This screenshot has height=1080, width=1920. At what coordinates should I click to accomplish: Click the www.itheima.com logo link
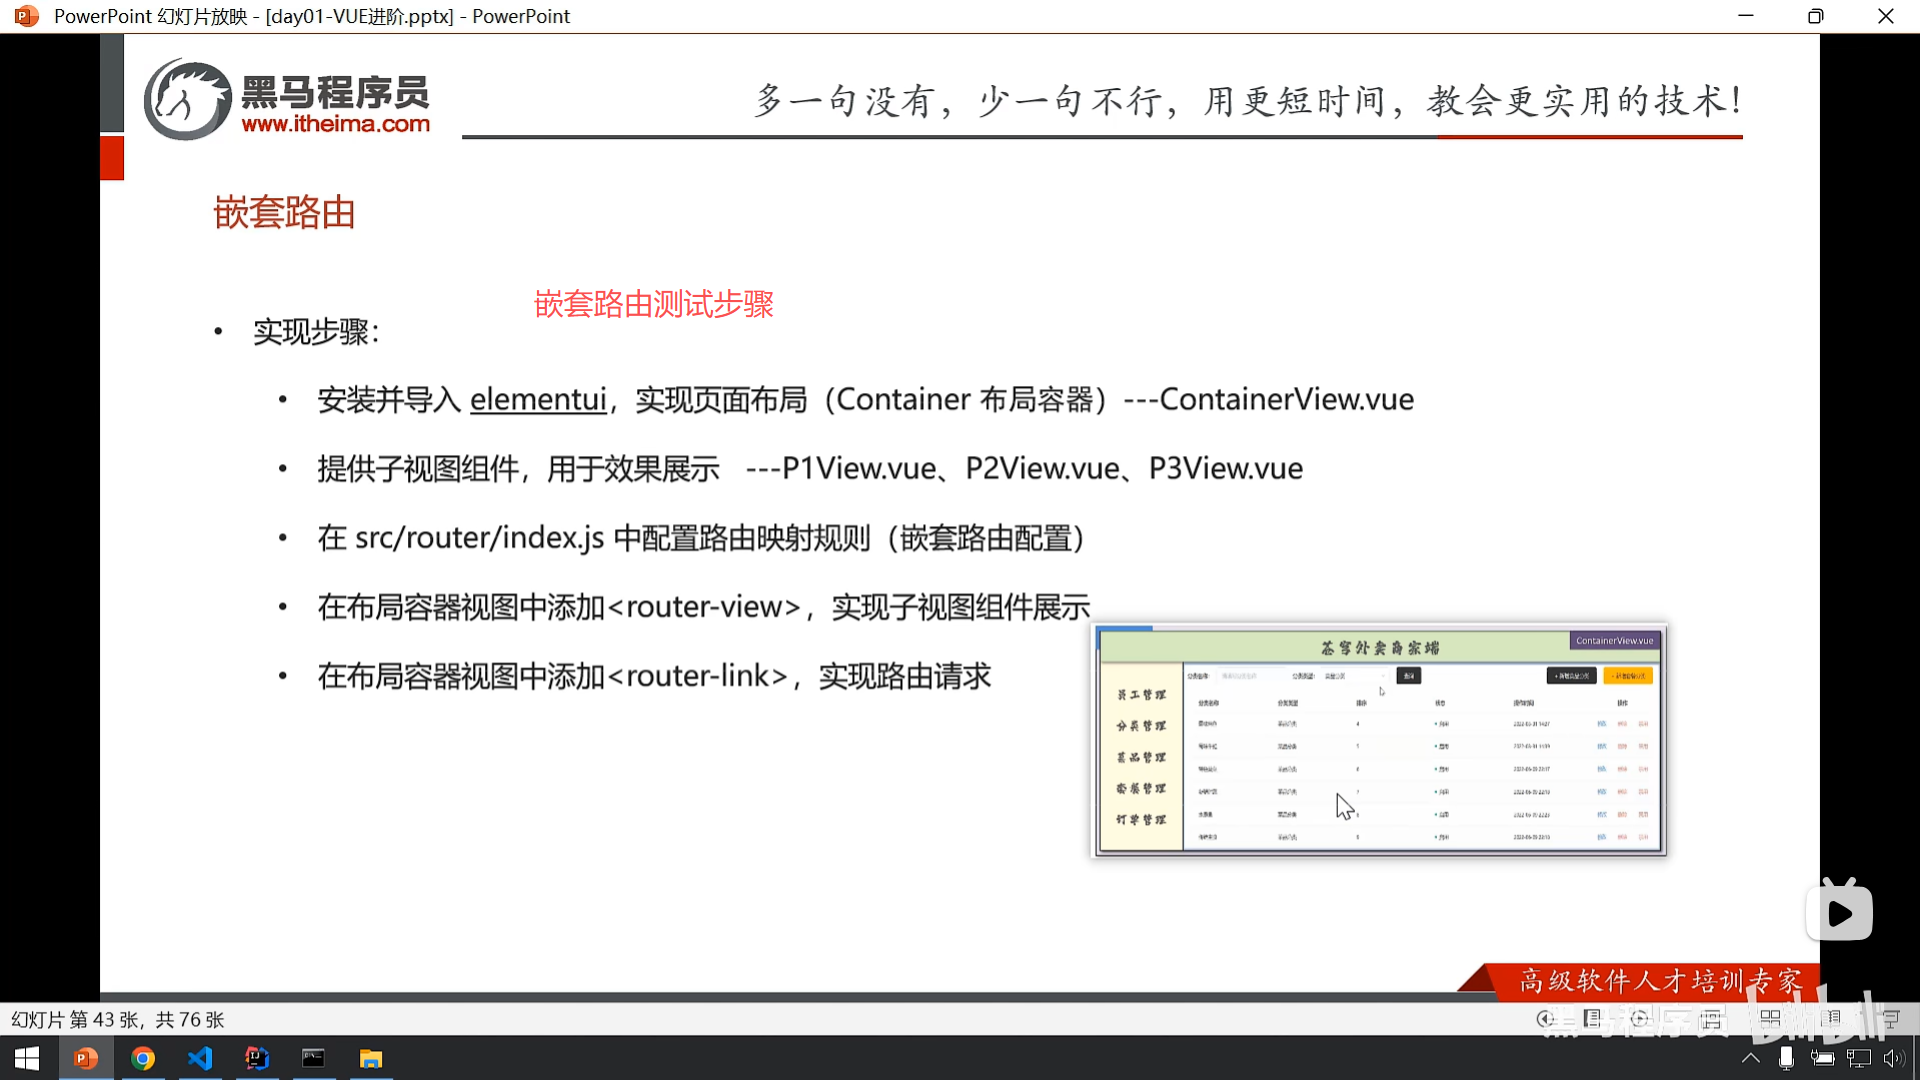pos(335,124)
